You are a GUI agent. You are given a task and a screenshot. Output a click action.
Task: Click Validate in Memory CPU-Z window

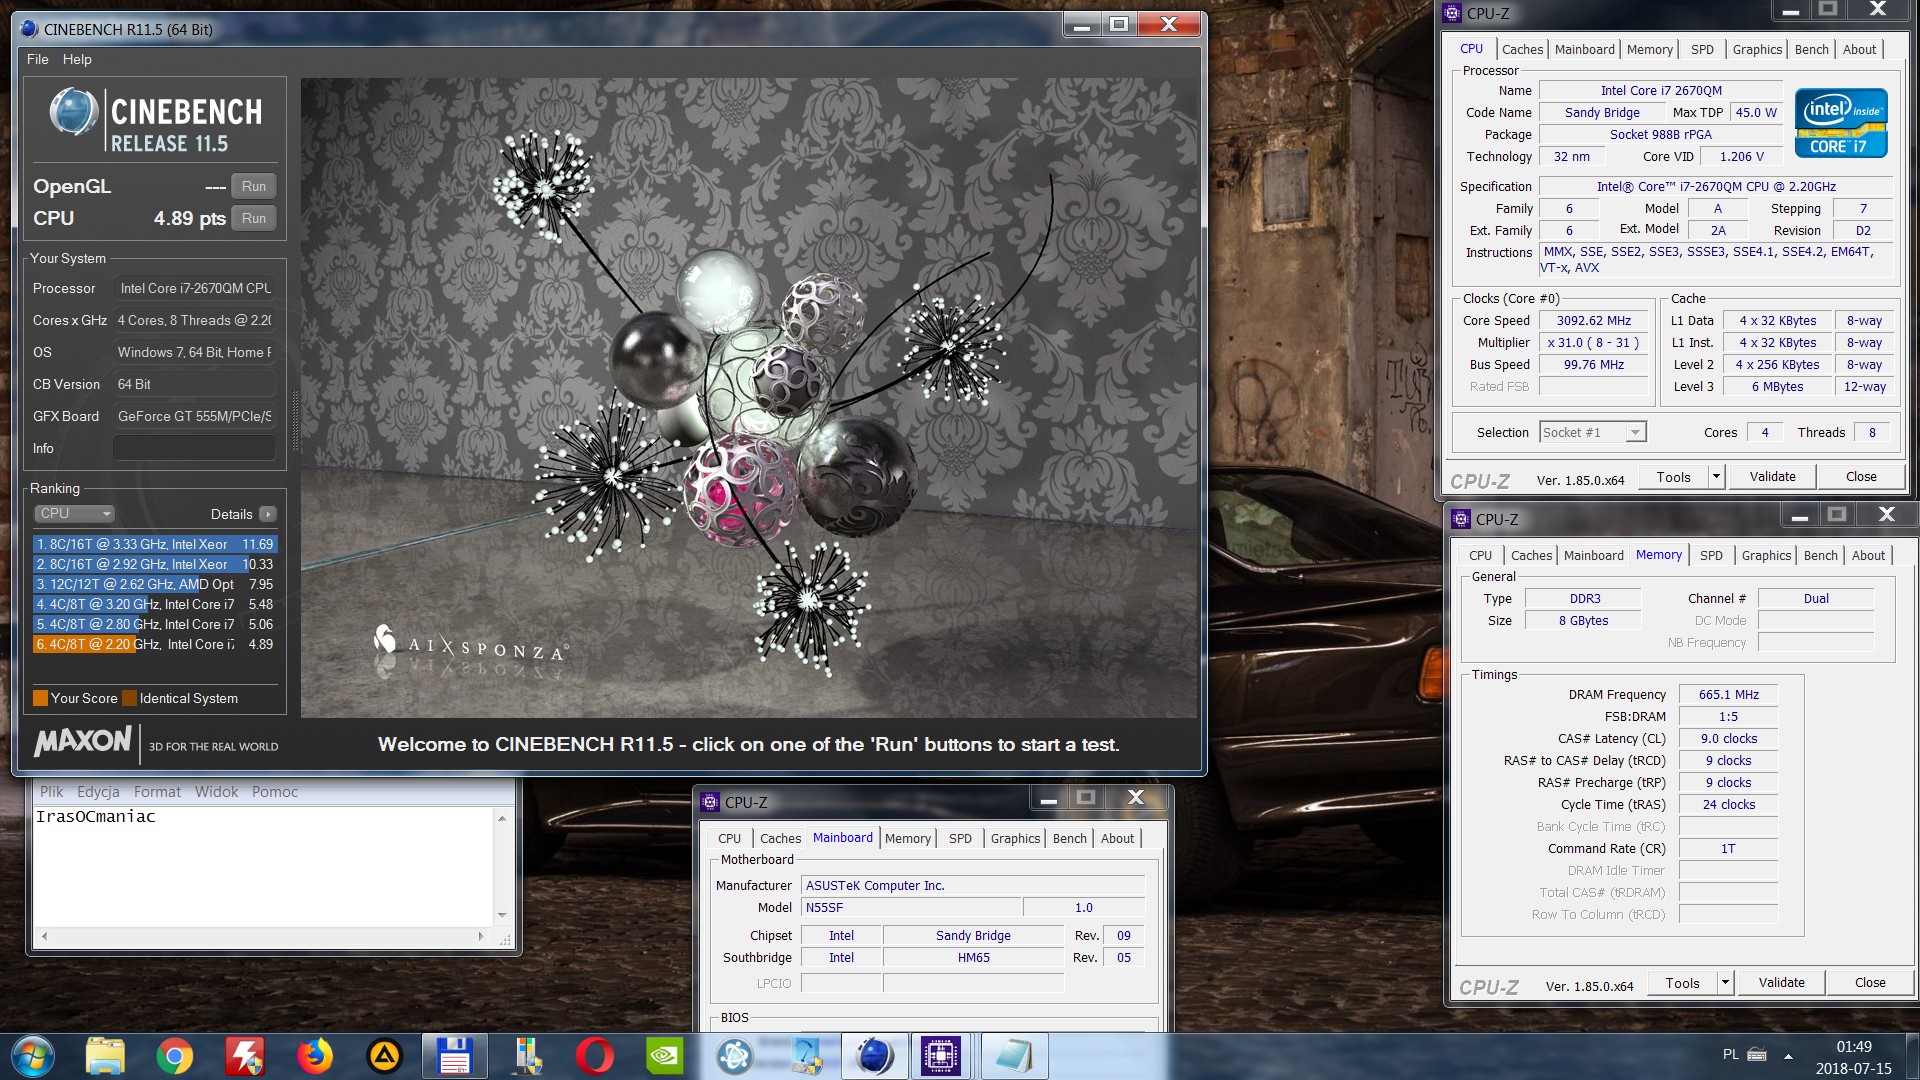click(1781, 983)
